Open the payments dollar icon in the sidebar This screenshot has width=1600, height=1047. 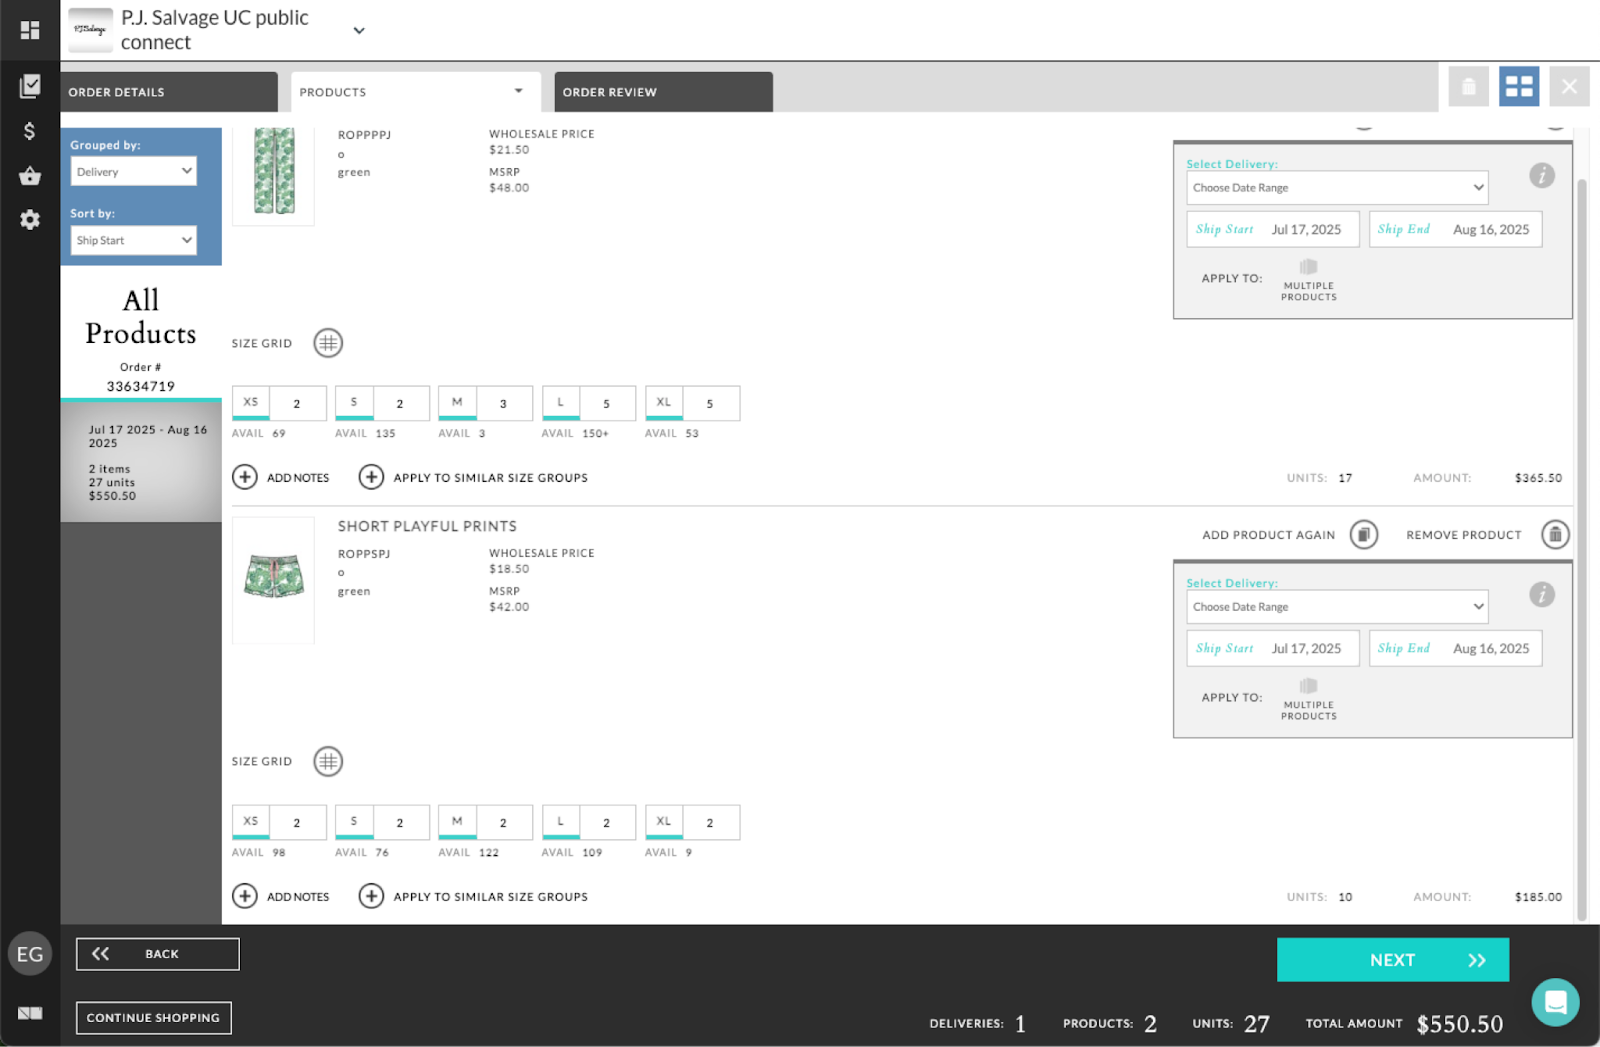(30, 130)
